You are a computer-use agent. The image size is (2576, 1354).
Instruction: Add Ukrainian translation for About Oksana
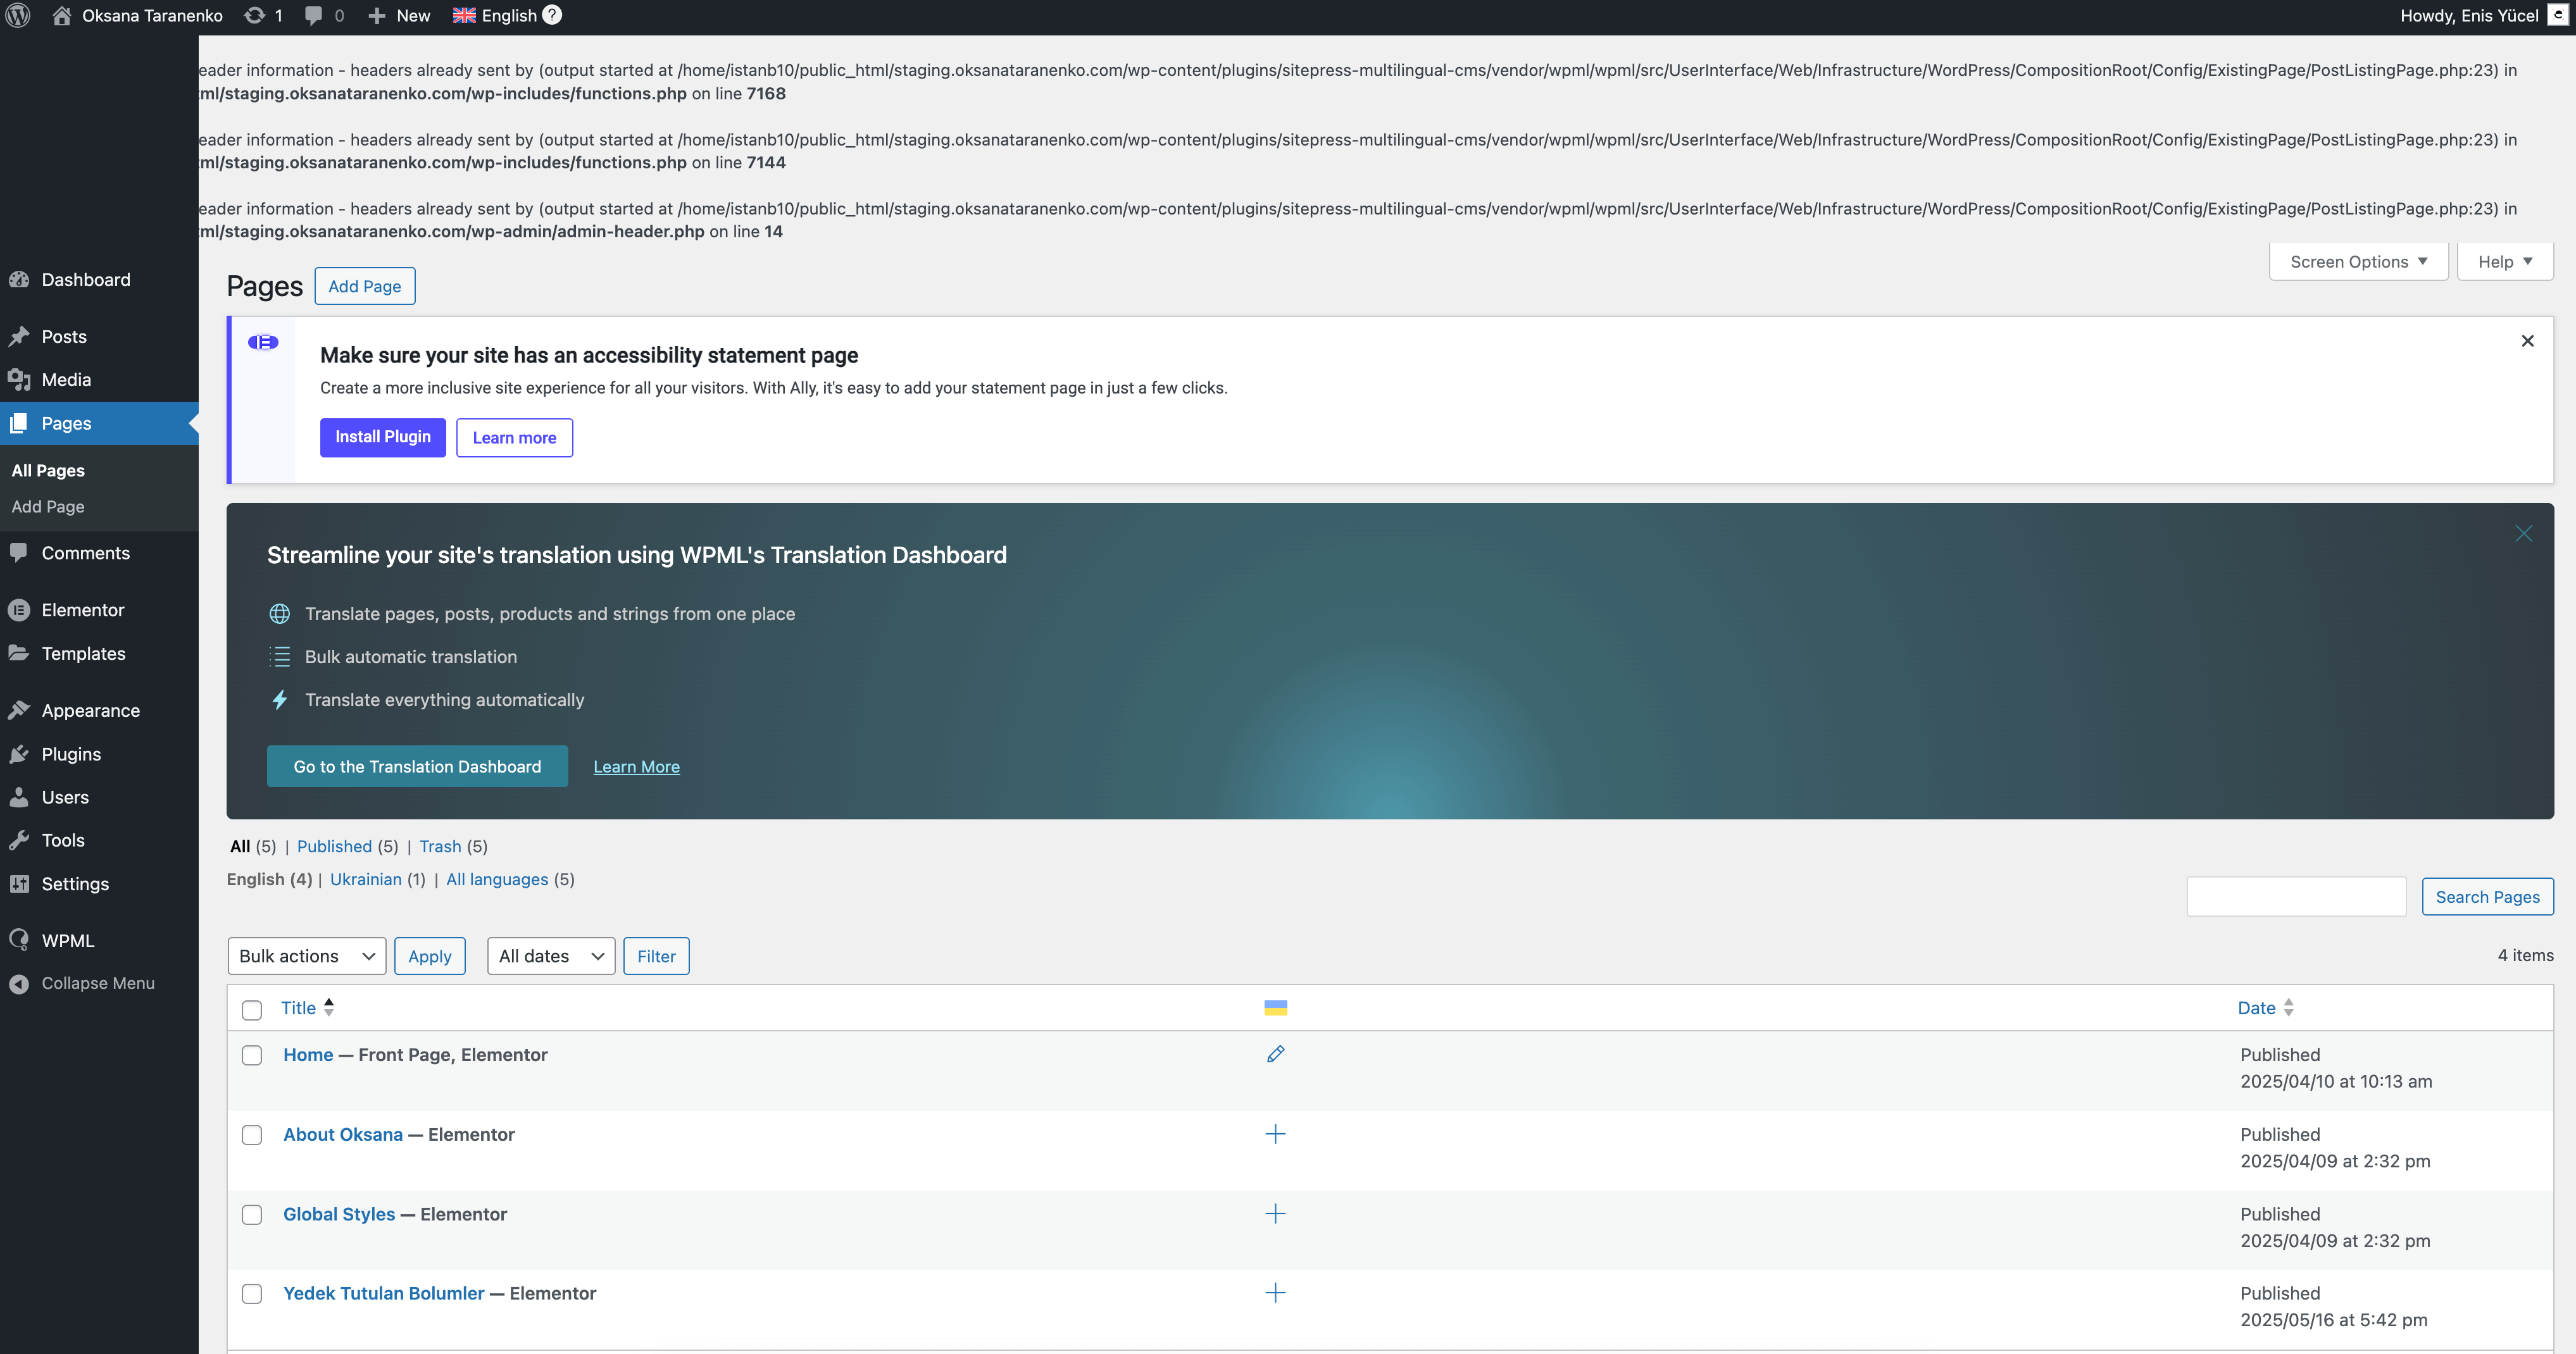click(x=1275, y=1134)
